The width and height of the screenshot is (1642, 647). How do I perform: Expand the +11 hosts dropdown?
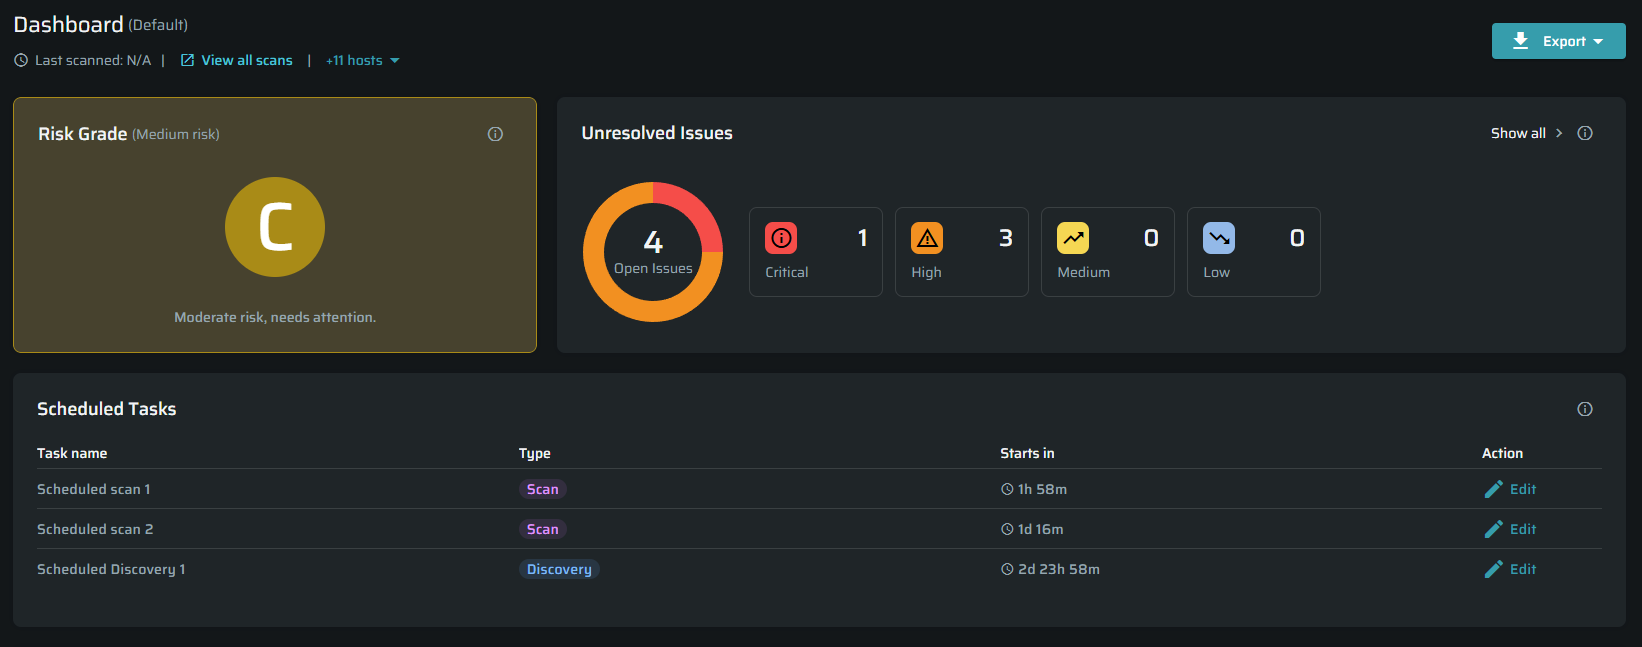click(363, 60)
